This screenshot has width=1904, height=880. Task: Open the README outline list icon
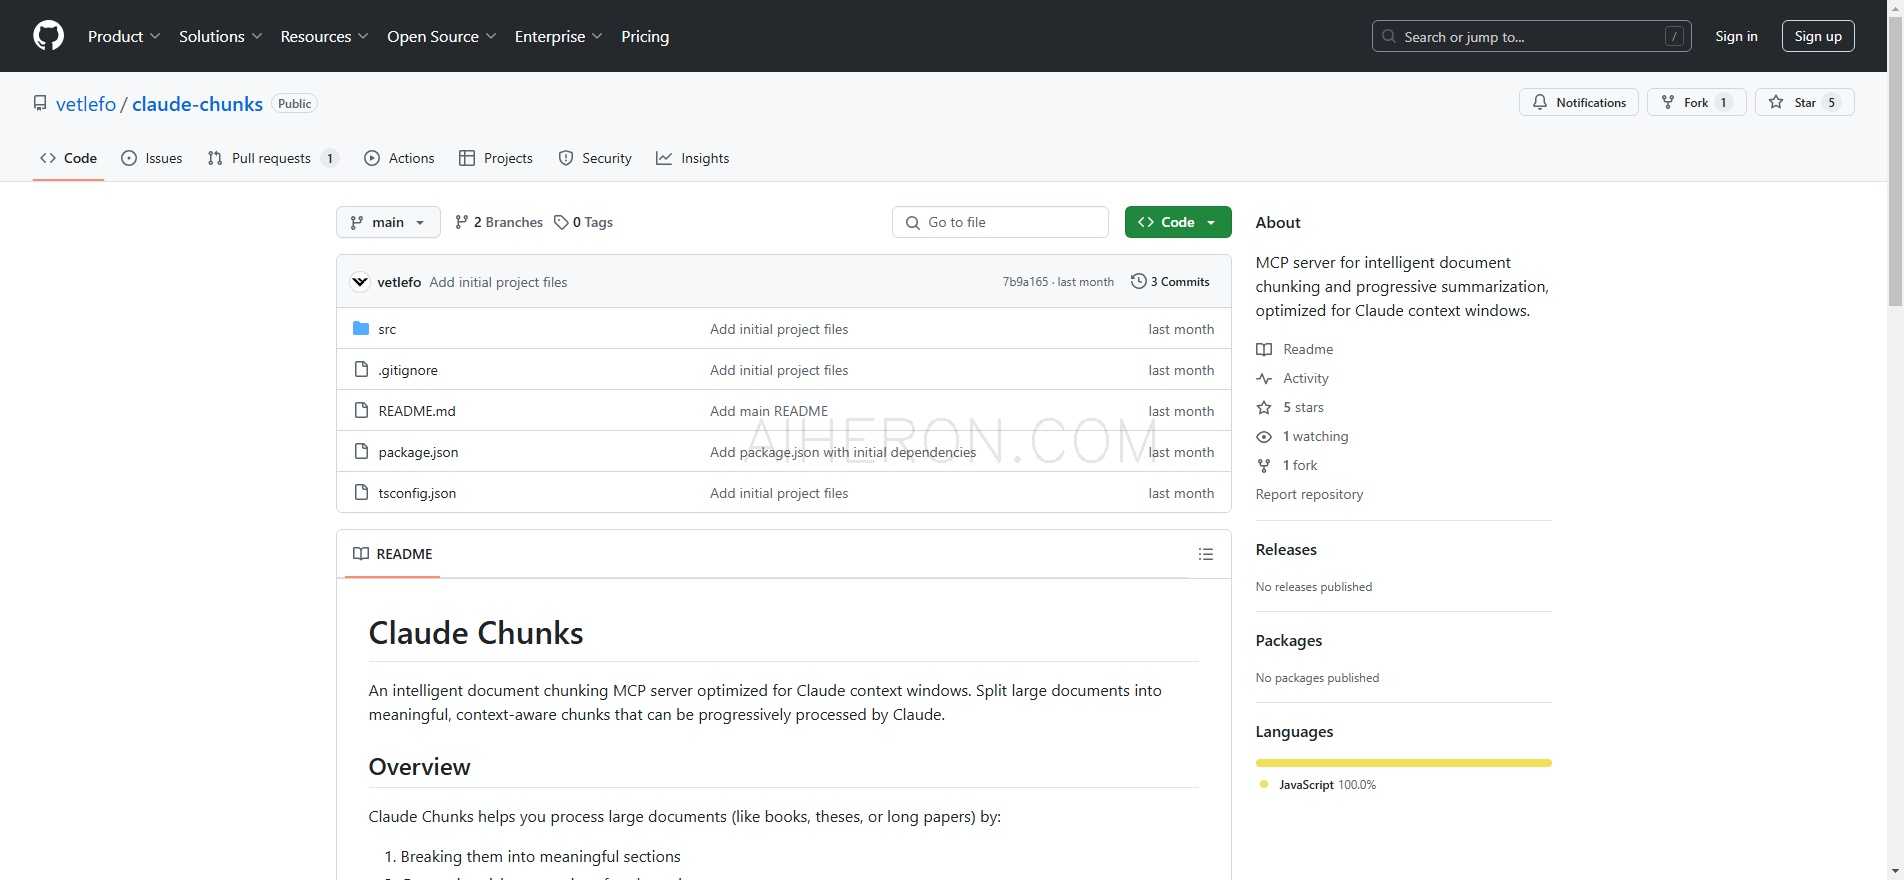click(x=1206, y=554)
